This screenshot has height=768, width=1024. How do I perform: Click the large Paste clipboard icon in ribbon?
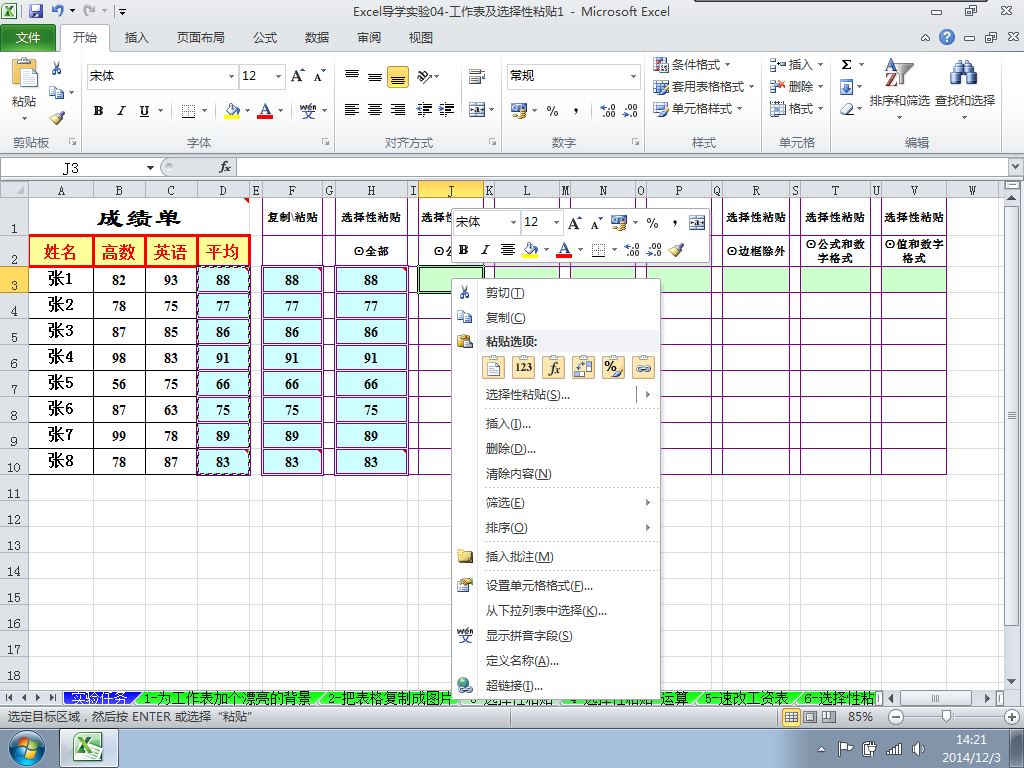(25, 74)
